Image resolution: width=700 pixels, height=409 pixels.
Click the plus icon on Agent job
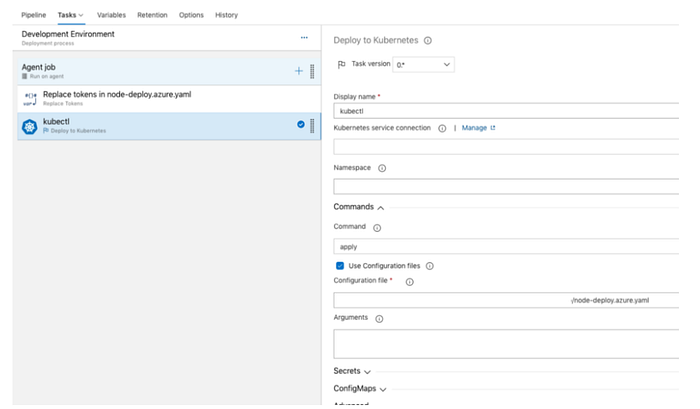[299, 71]
